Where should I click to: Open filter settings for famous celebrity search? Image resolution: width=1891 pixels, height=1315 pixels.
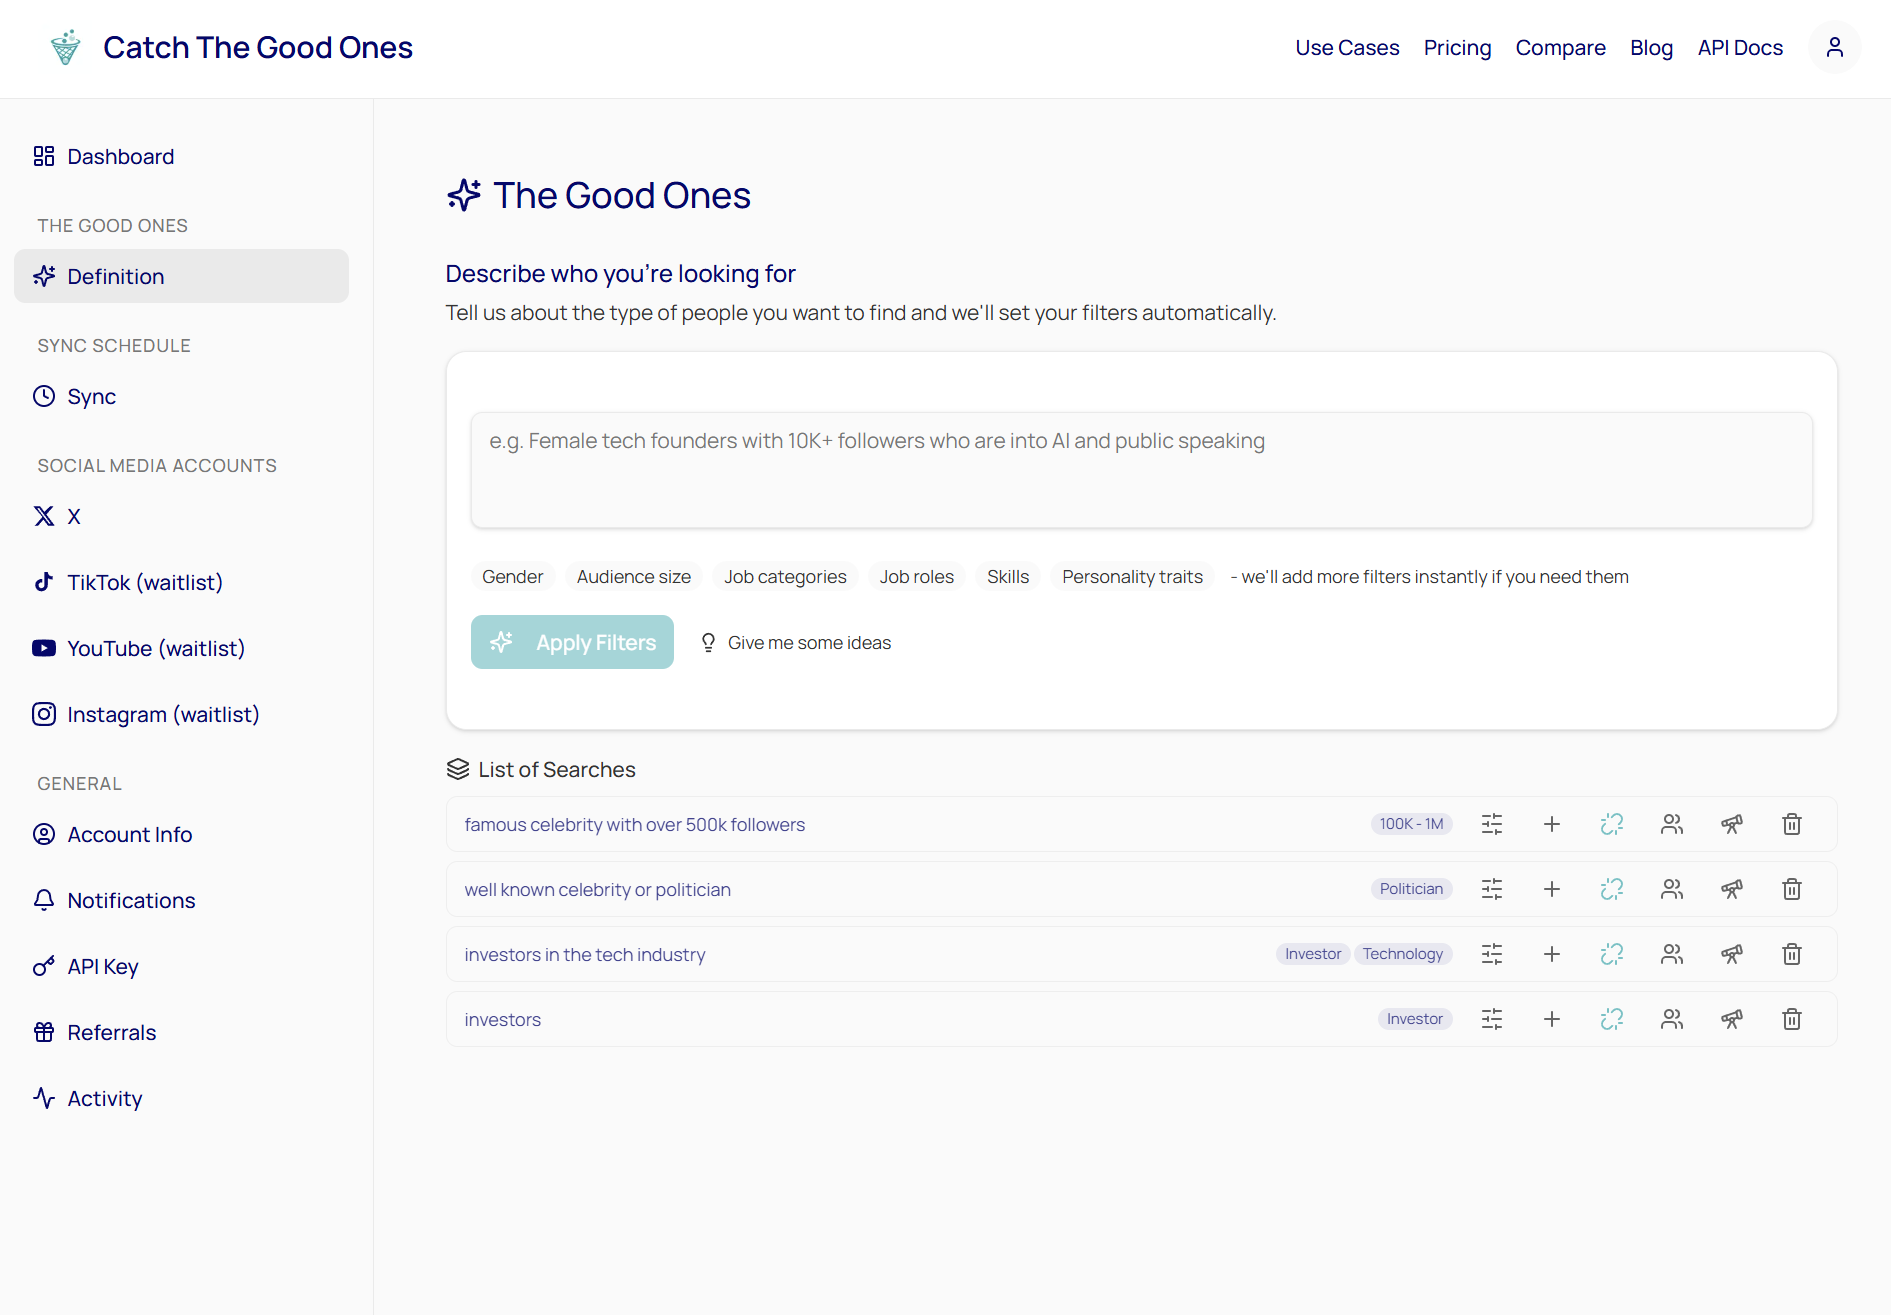(1492, 824)
